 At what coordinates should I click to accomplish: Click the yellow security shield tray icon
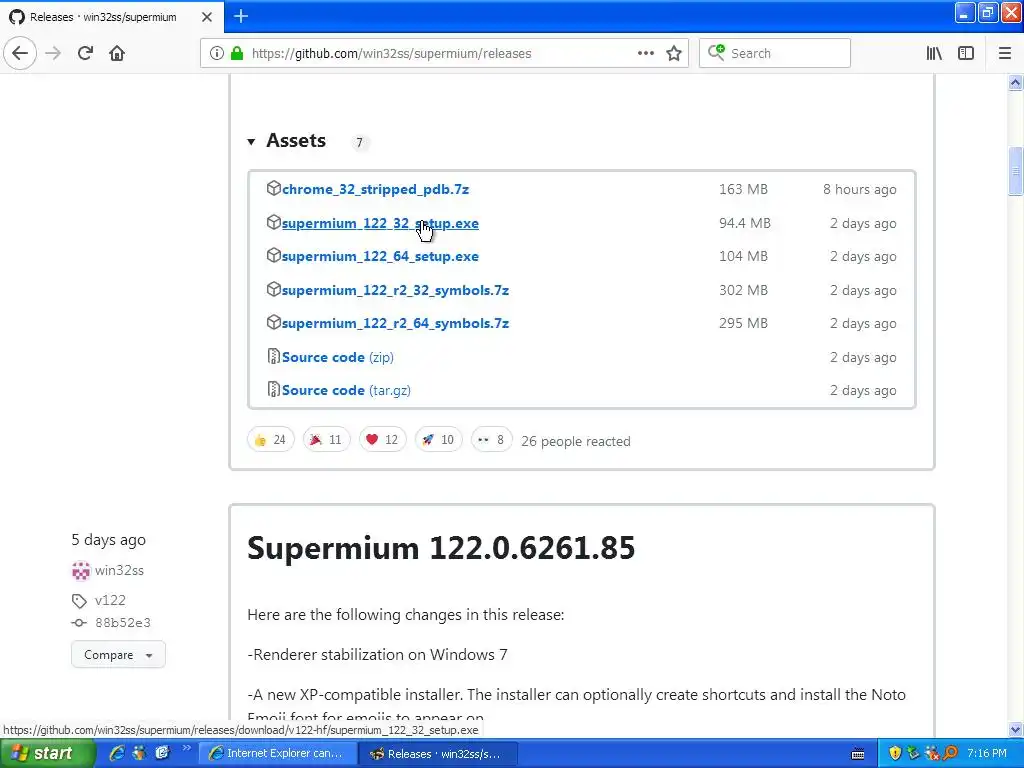click(x=895, y=754)
